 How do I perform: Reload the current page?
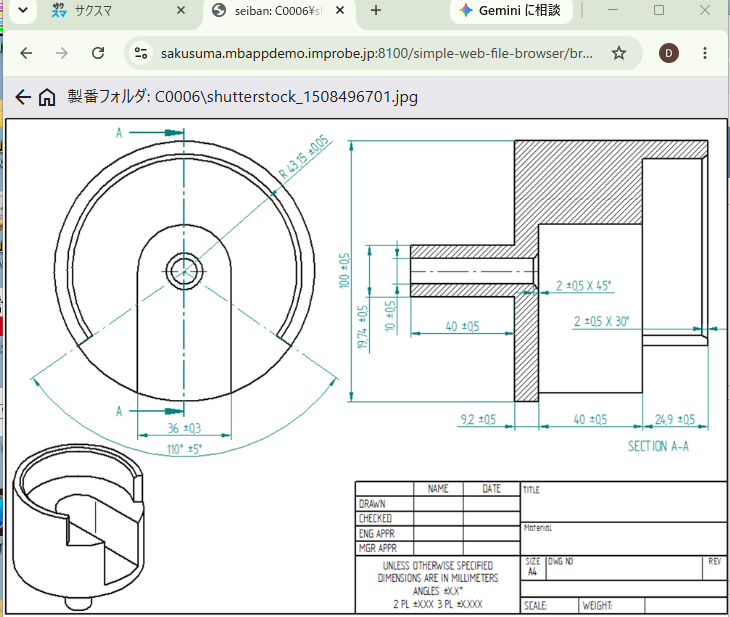click(98, 53)
